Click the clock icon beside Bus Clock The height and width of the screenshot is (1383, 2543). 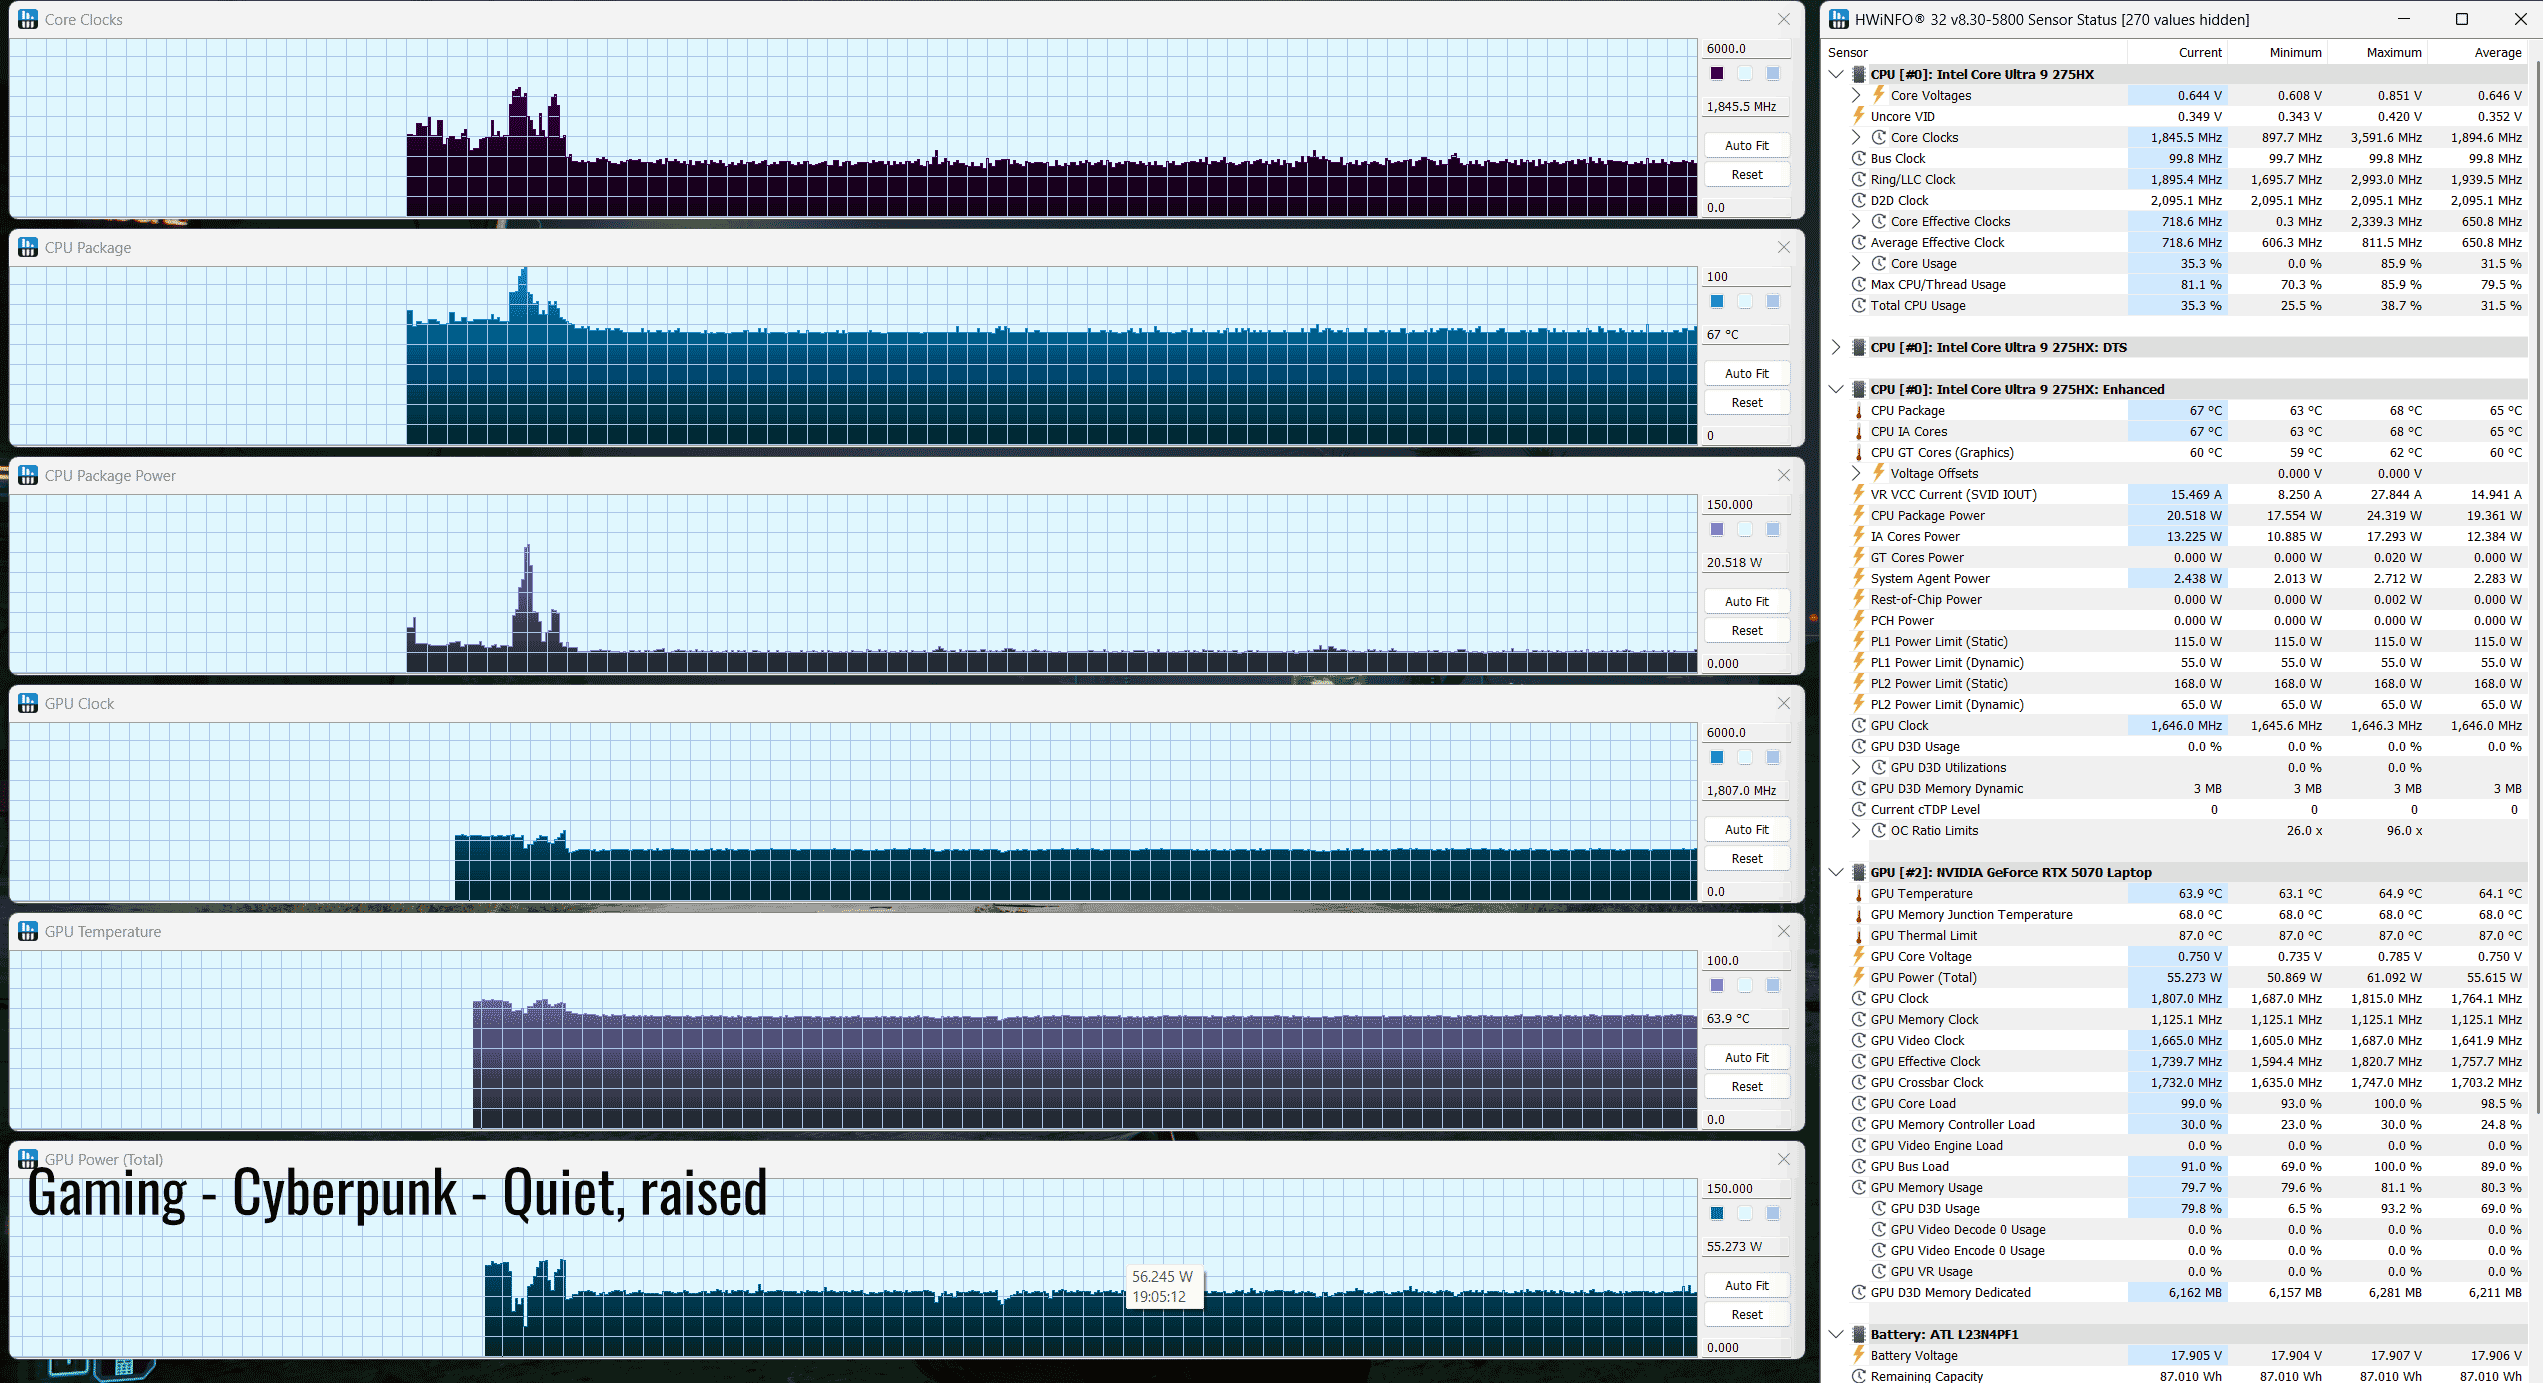pyautogui.click(x=1858, y=158)
